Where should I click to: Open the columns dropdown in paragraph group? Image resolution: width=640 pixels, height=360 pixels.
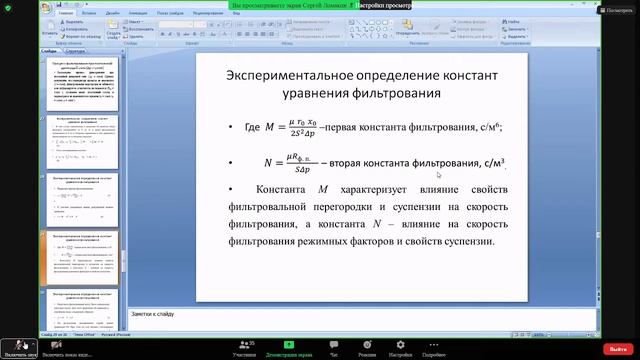pos(272,34)
